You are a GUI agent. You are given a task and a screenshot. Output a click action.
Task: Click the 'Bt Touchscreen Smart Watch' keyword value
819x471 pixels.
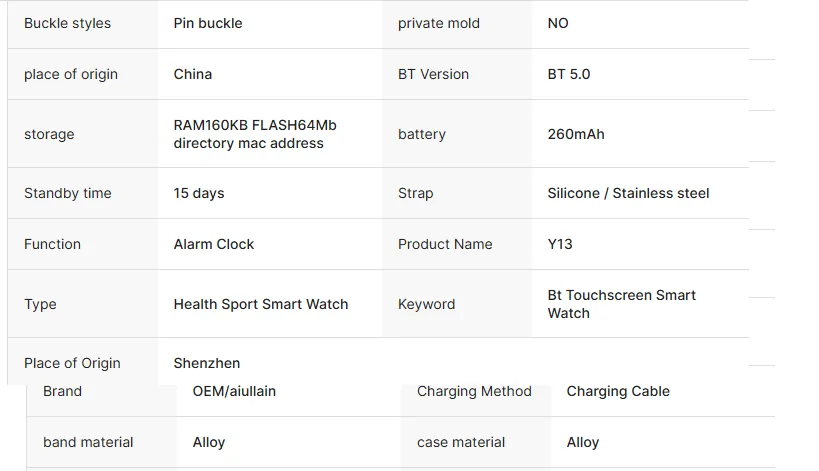[x=622, y=304]
